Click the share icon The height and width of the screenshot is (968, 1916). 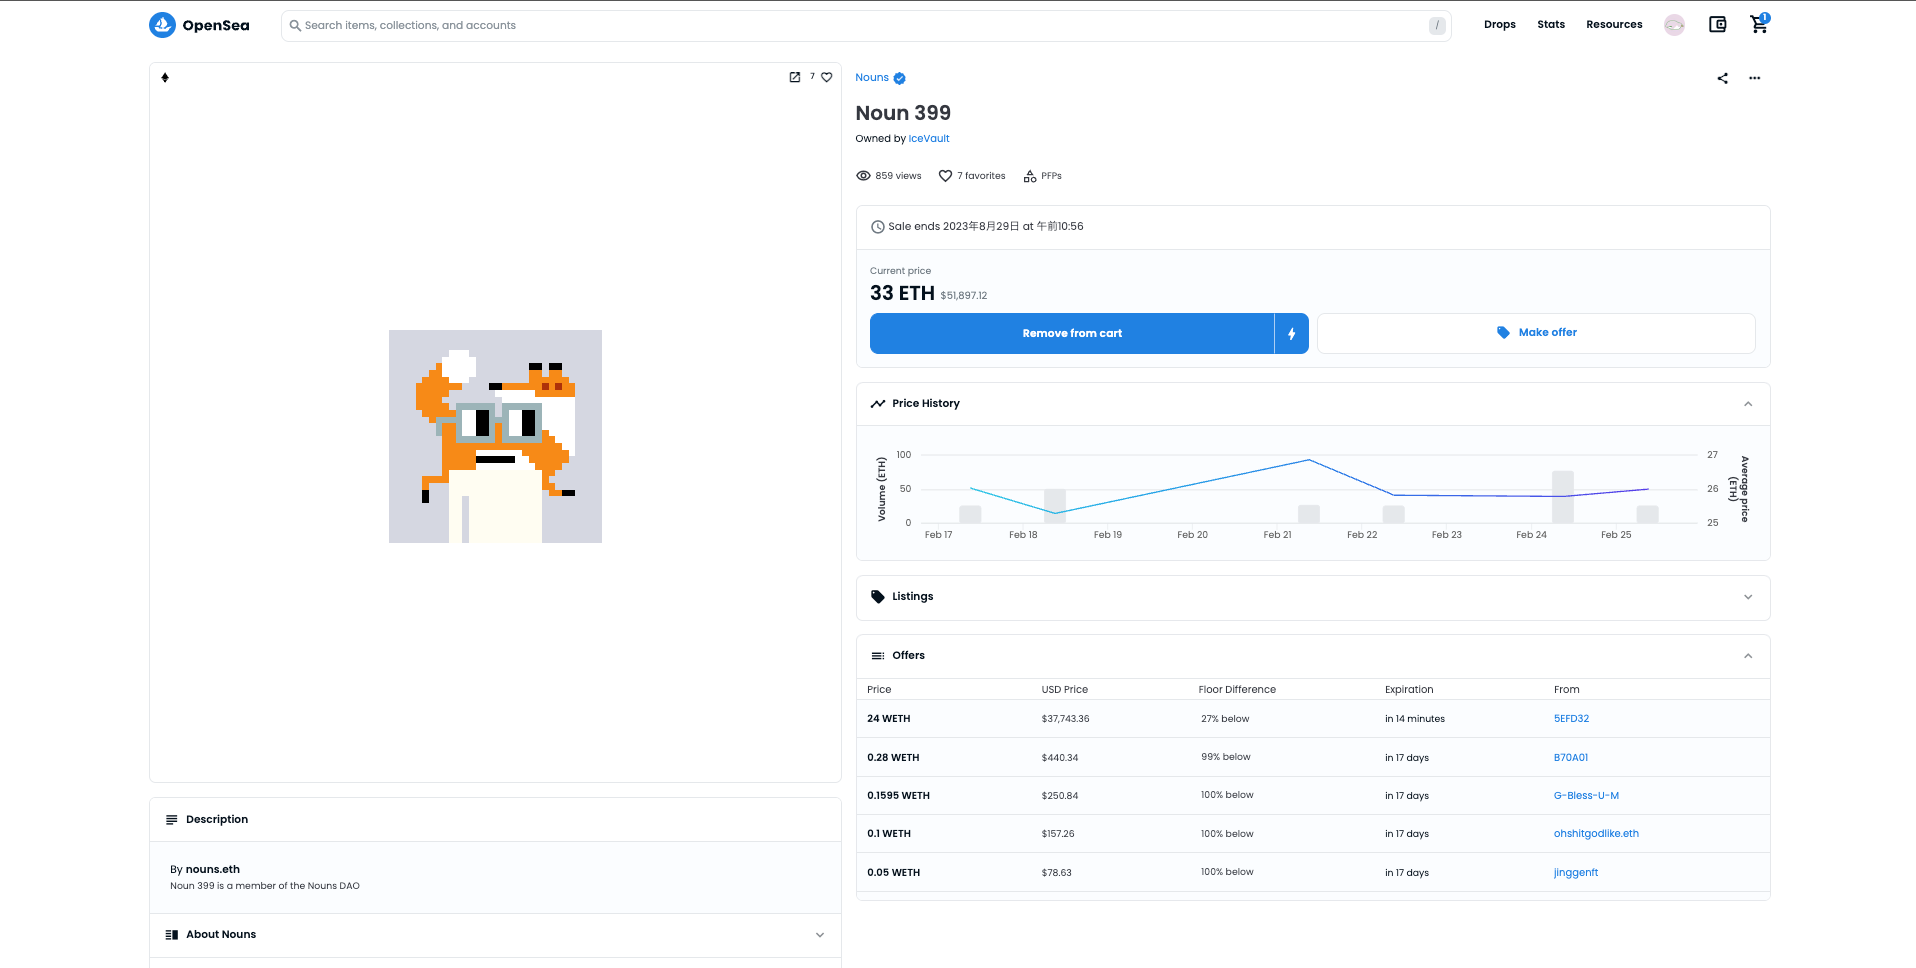(x=1722, y=78)
